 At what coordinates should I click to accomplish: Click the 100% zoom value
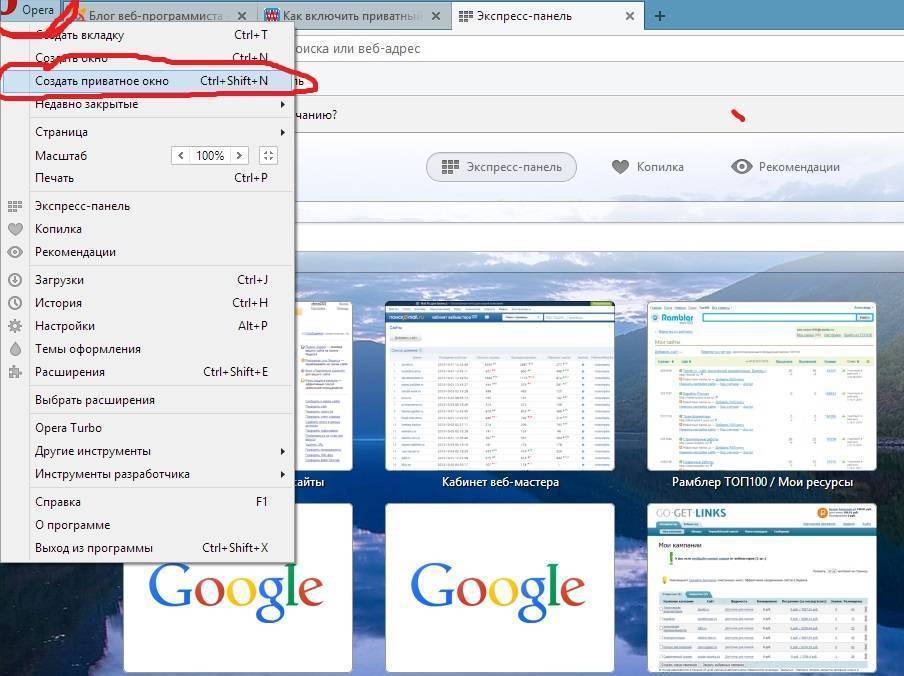210,155
